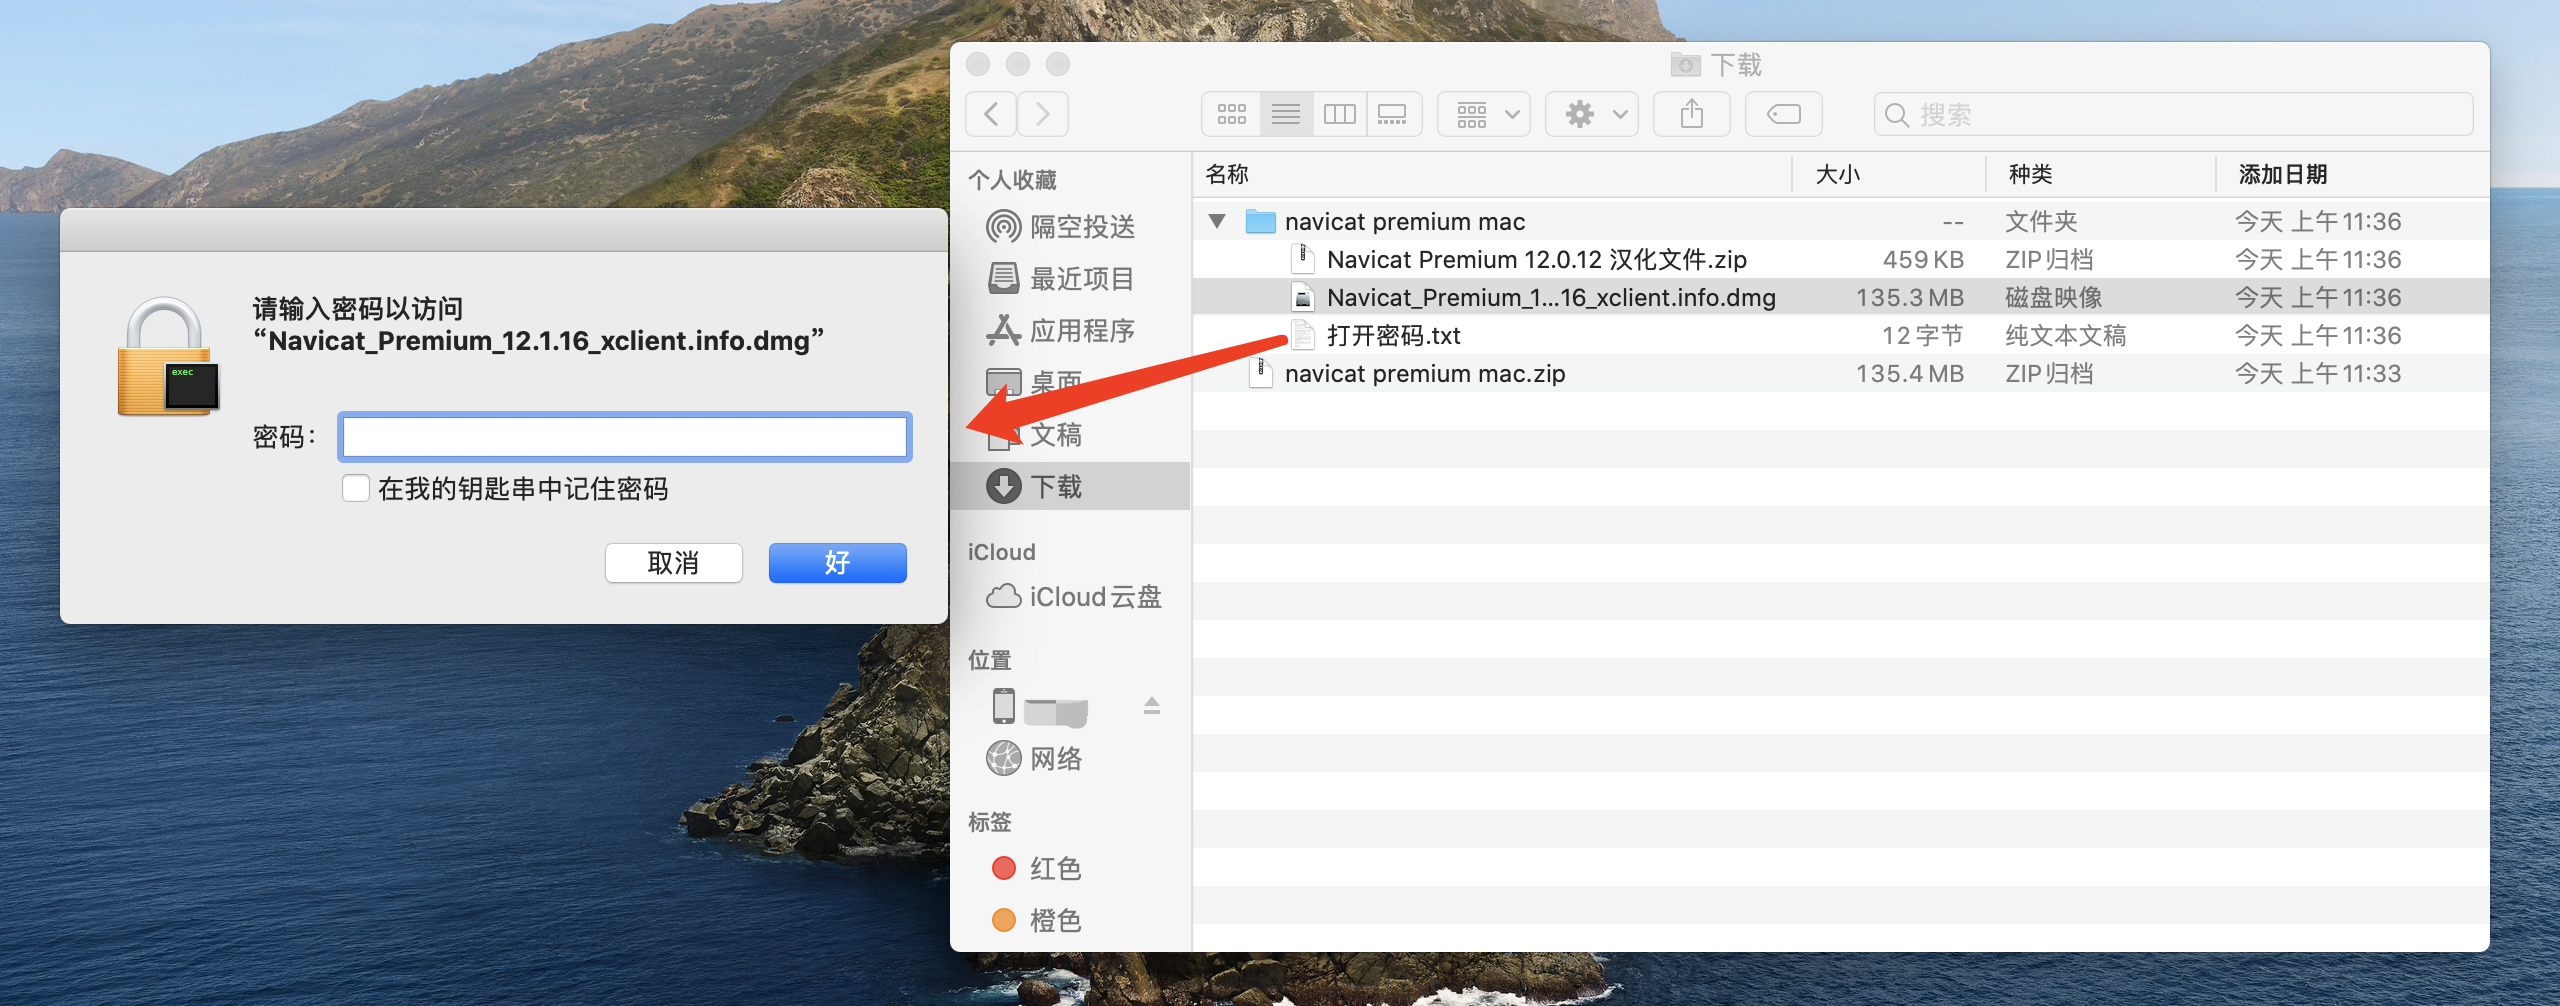Open Recents (最近项目) in sidebar
This screenshot has height=1006, width=2560.
tap(1070, 279)
